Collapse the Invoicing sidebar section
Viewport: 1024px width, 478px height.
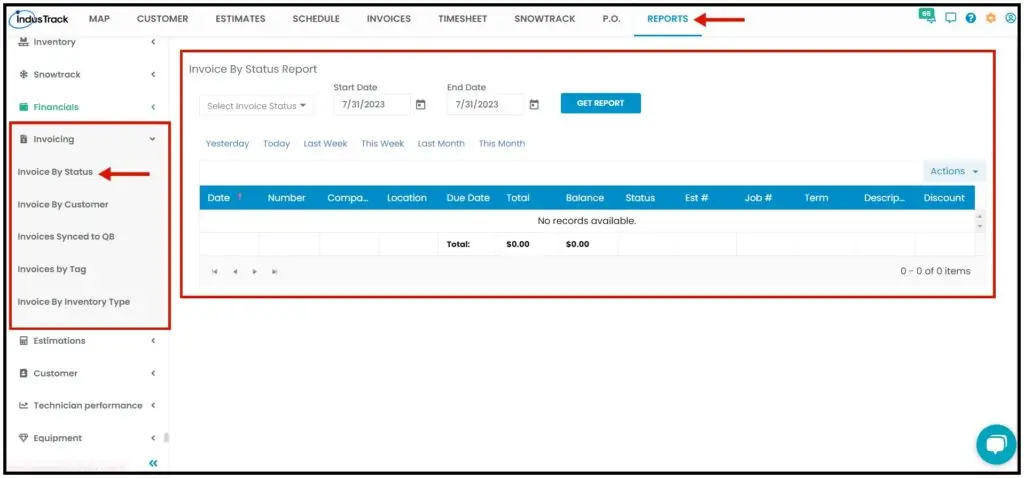[x=86, y=139]
